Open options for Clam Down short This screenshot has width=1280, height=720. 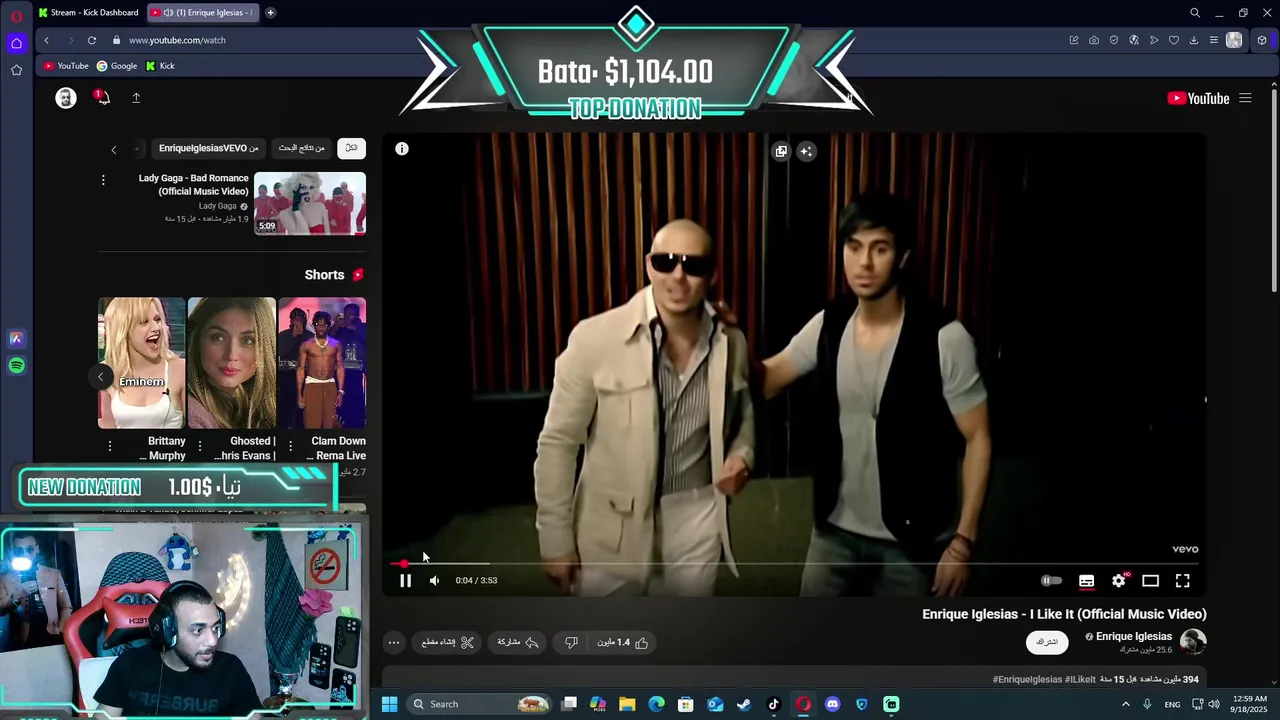coord(291,446)
